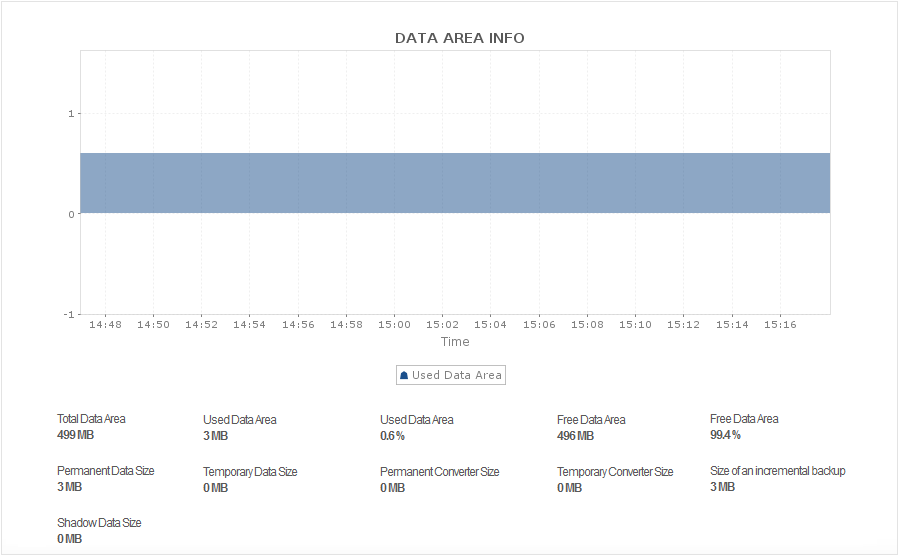
Task: Click the Free Data Area 496 MB value
Action: [x=575, y=436]
